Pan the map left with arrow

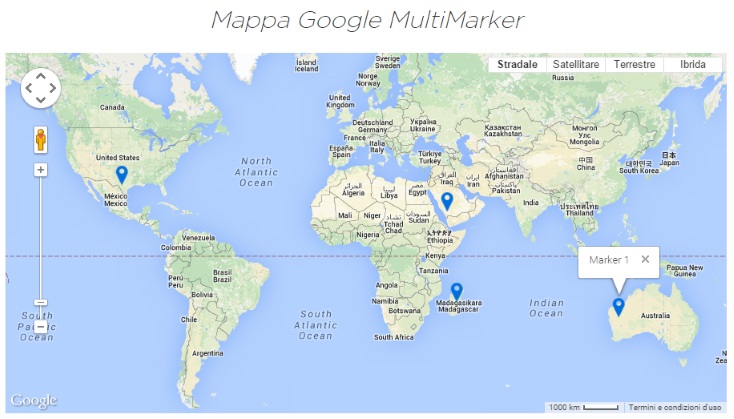point(29,88)
